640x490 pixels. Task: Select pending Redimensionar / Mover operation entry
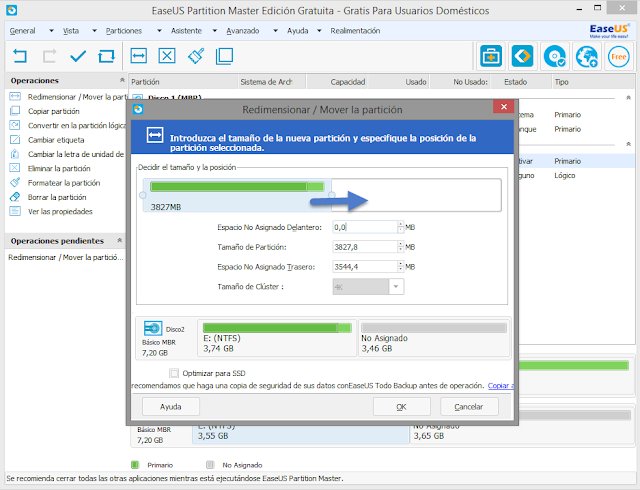(66, 257)
